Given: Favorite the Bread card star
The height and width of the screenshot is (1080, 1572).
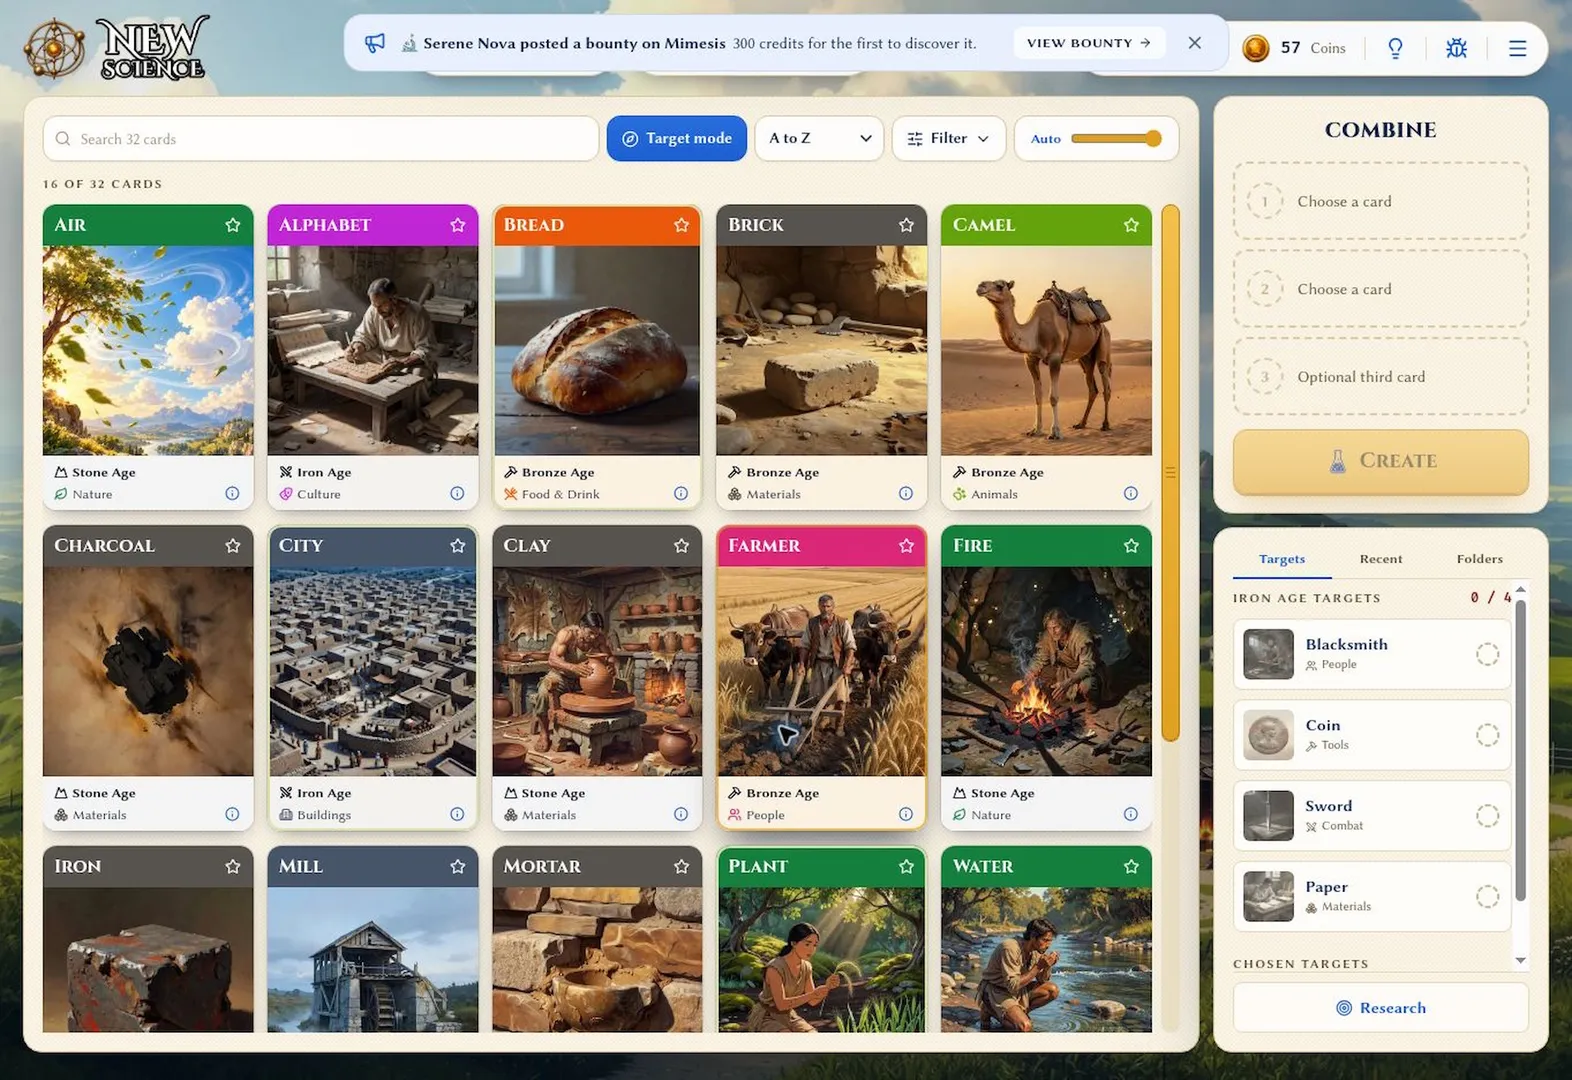Looking at the screenshot, I should pos(682,225).
